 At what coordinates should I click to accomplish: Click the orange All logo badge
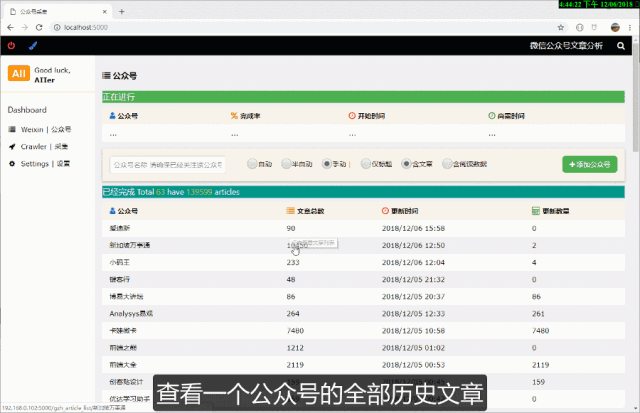(19, 73)
